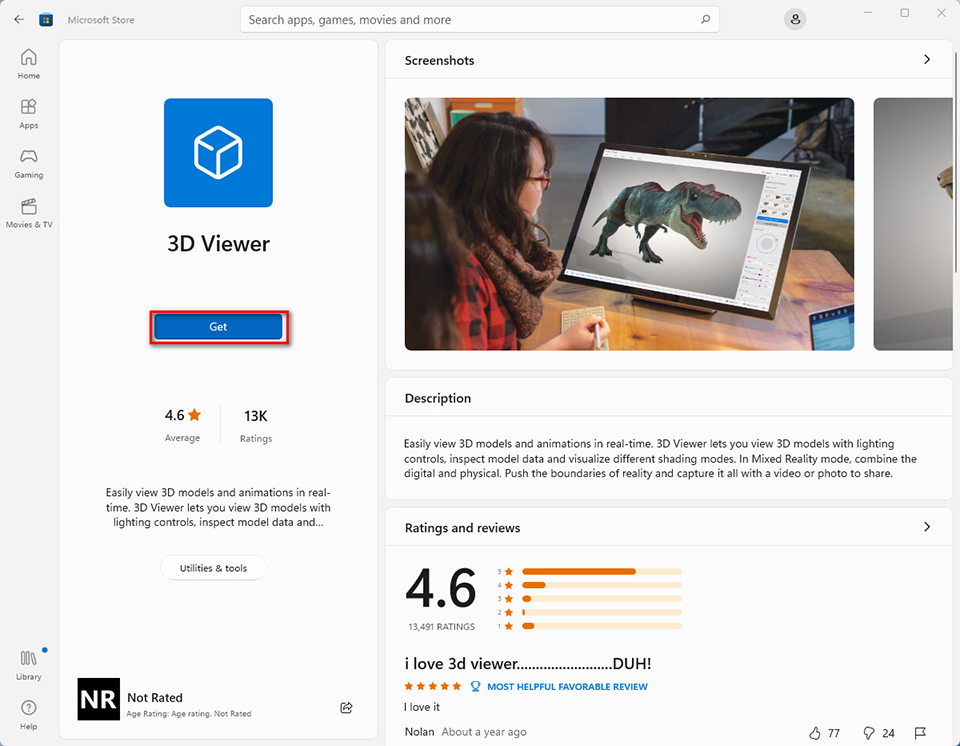The height and width of the screenshot is (746, 960).
Task: Click the 13,491 RATINGS text
Action: click(x=441, y=627)
